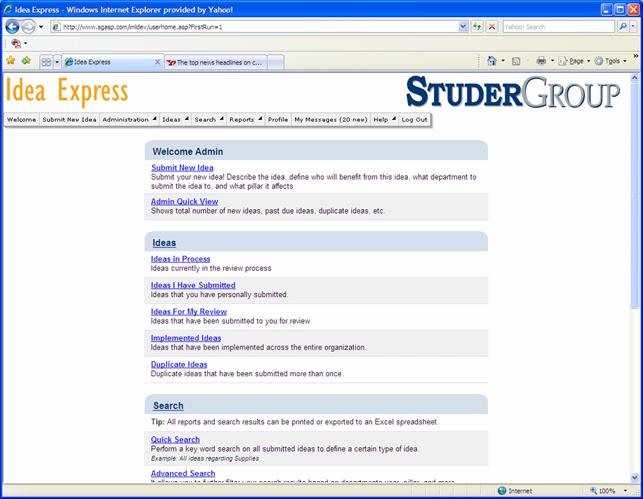Click the Home toolbar icon
643x499 pixels.
click(x=492, y=61)
